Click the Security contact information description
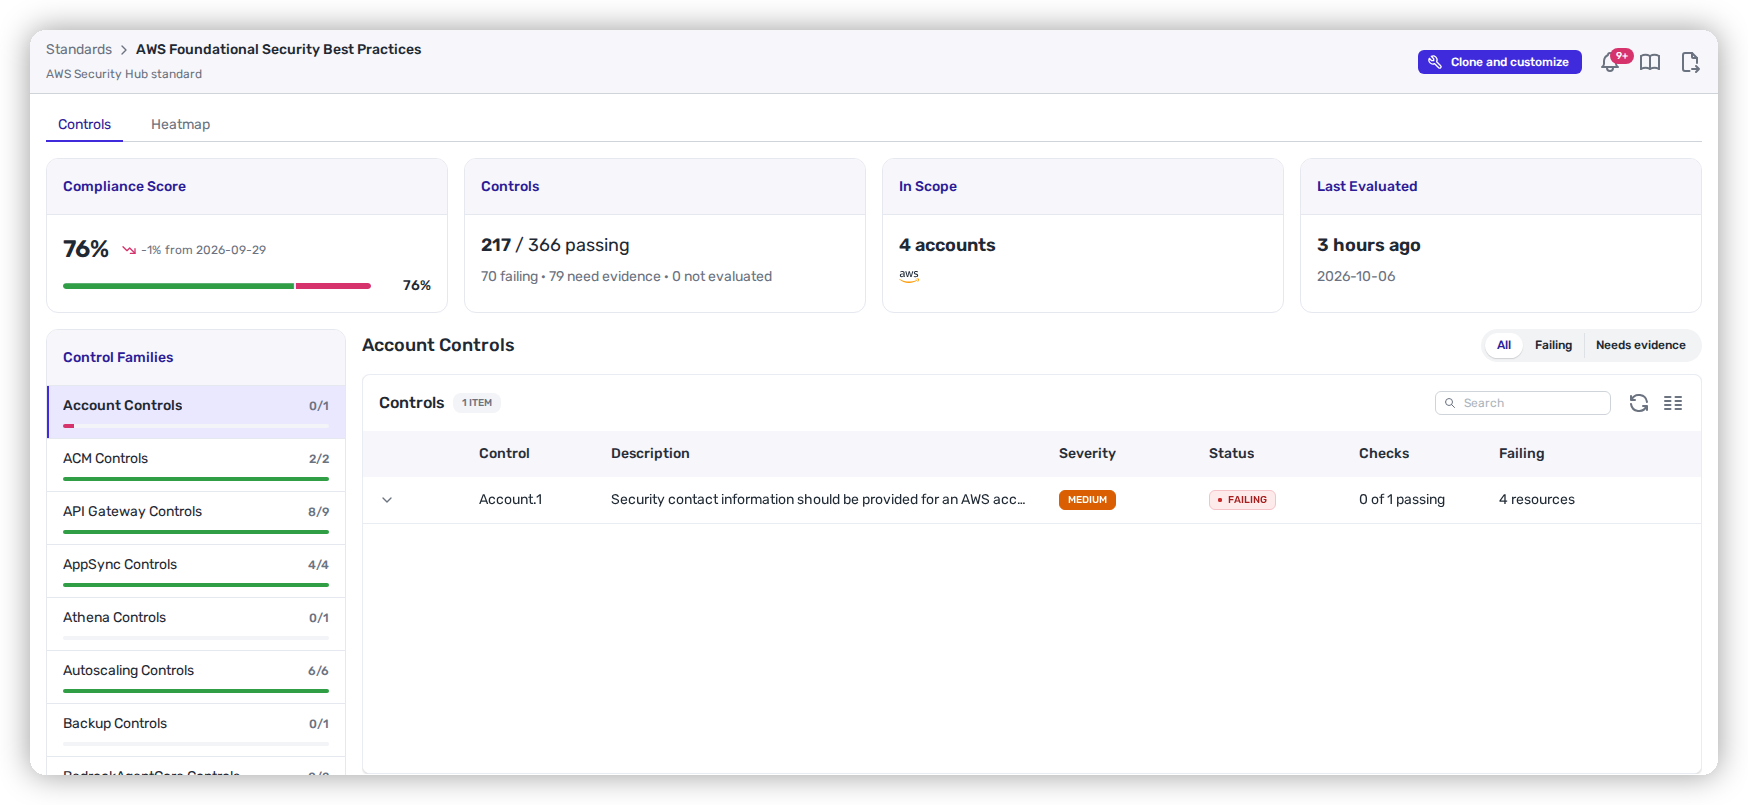This screenshot has height=805, width=1748. tap(818, 500)
